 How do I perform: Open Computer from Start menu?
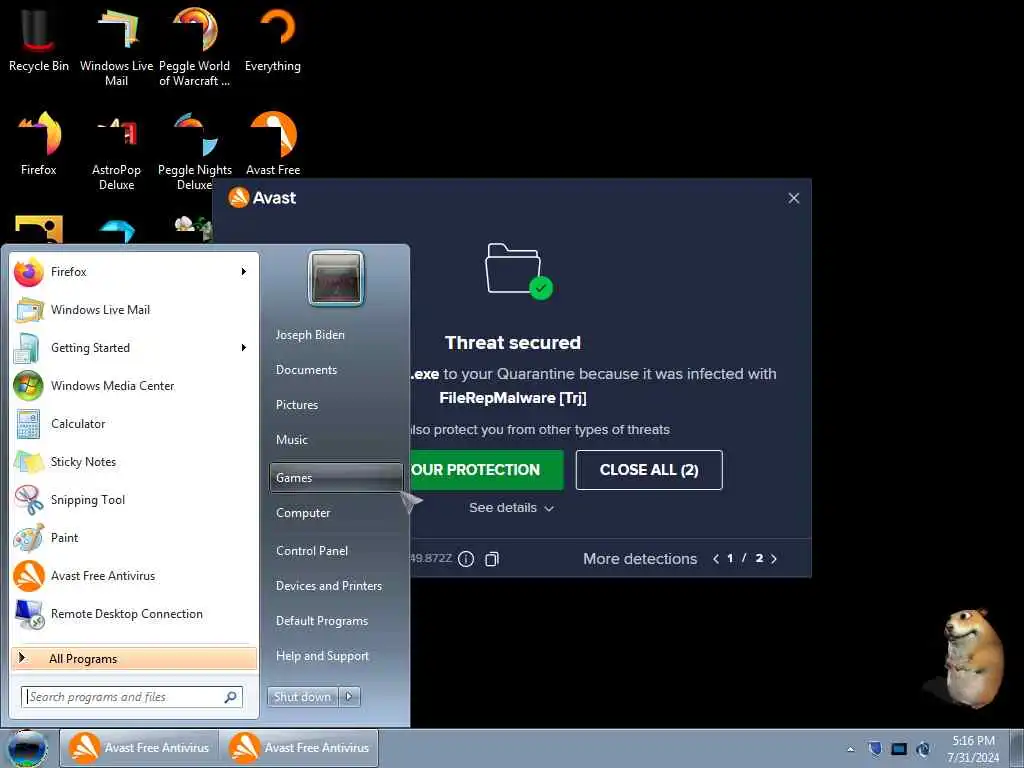[303, 513]
